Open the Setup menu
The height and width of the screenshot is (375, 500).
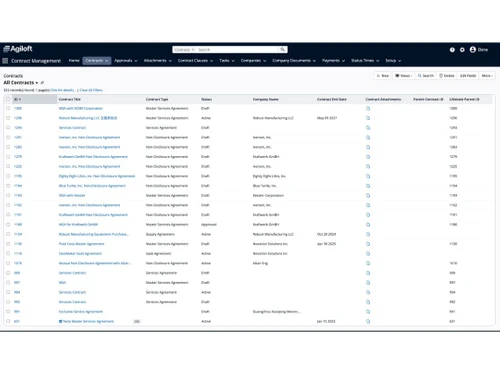[x=393, y=61]
